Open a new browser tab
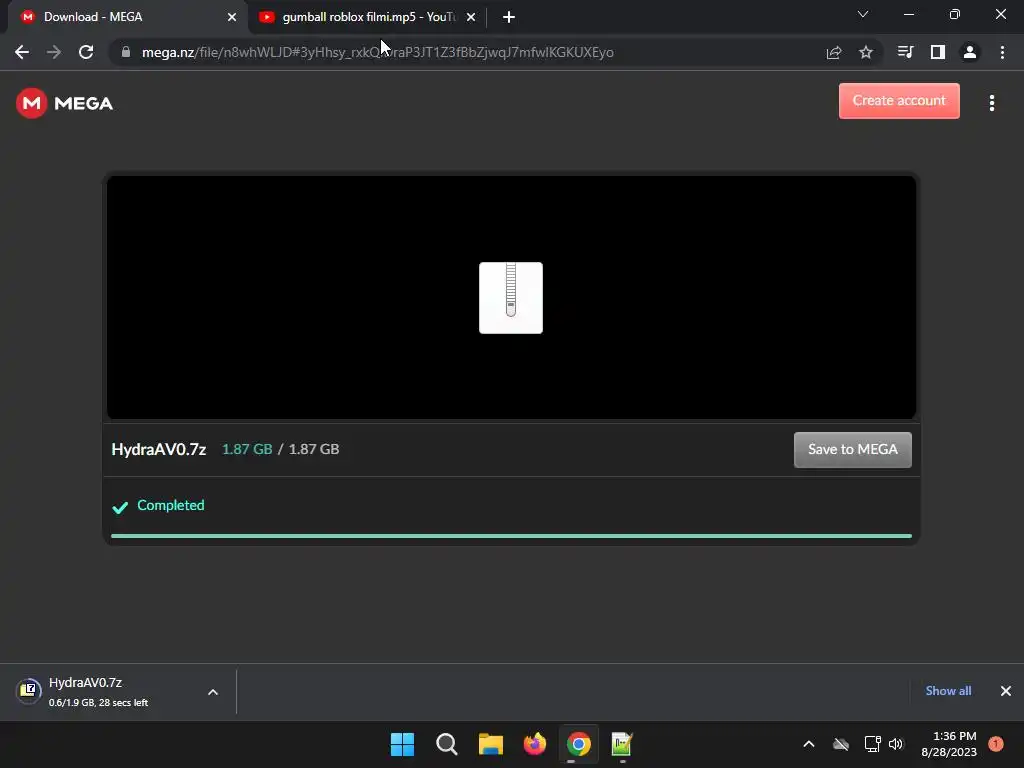 (509, 18)
